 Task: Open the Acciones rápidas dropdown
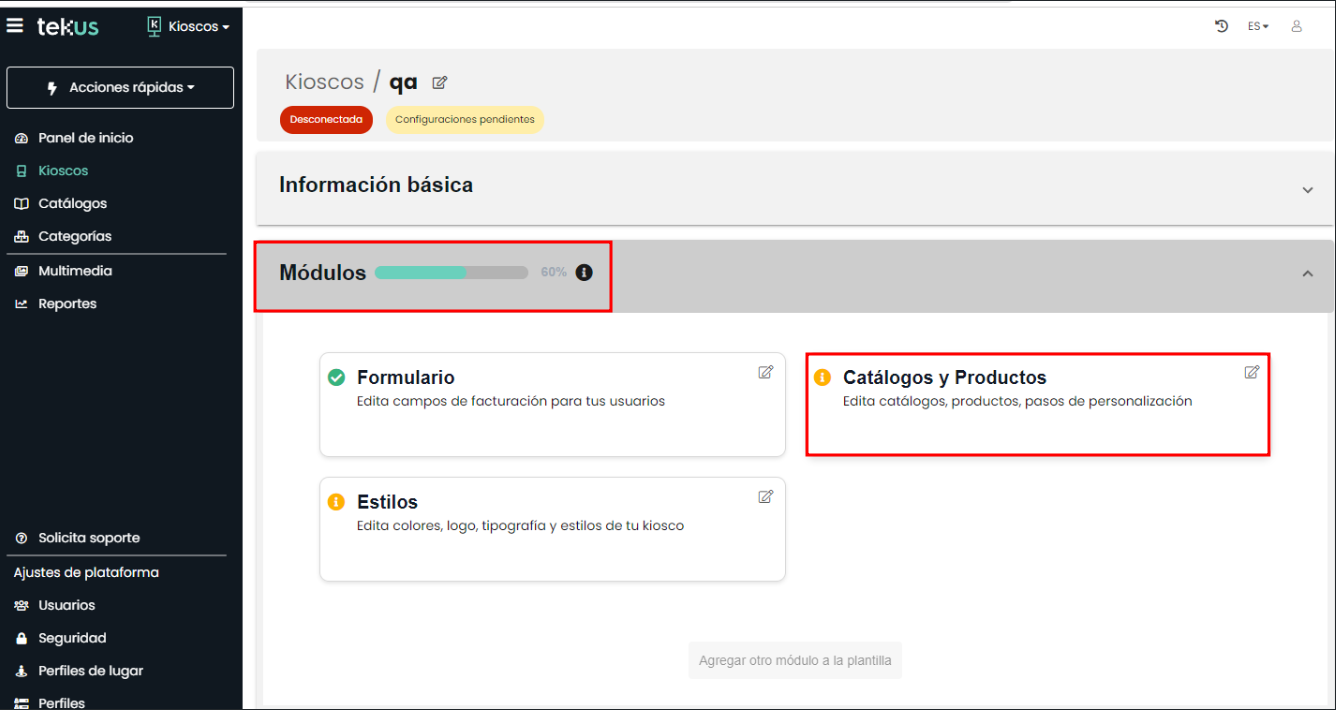[120, 88]
